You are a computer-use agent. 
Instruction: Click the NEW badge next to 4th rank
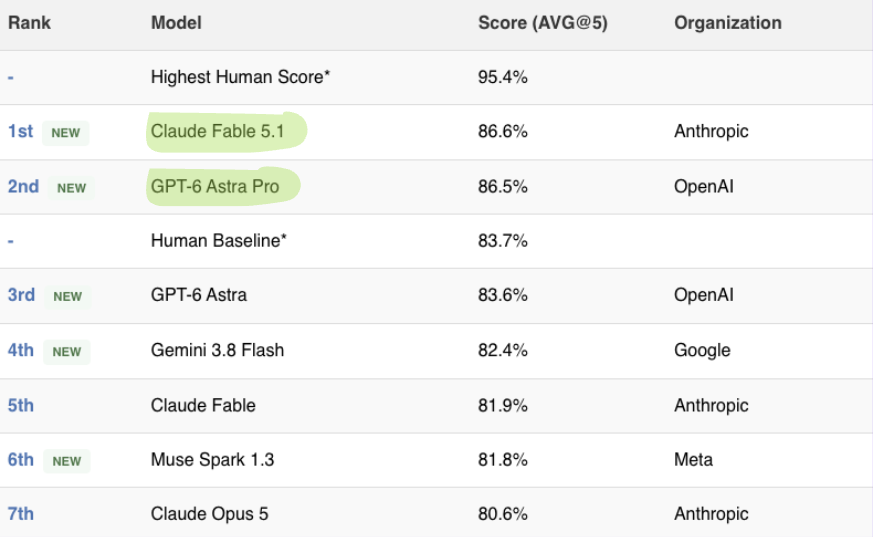click(67, 352)
